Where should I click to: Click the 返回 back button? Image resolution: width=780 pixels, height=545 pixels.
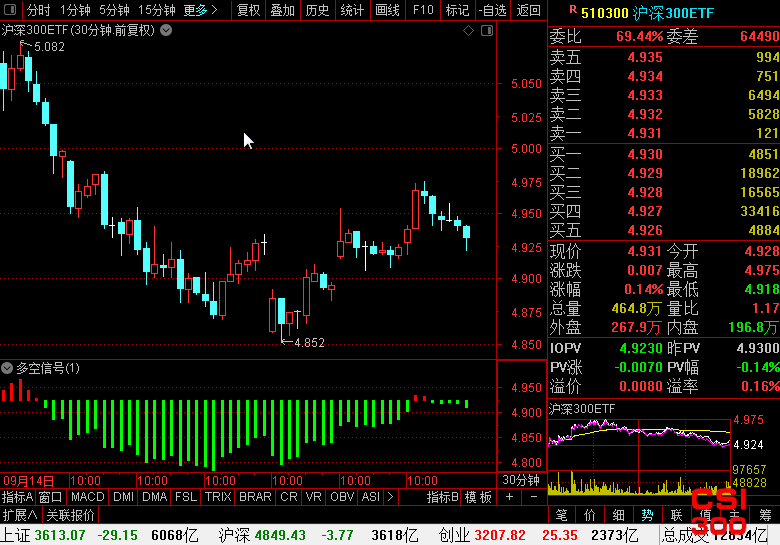[528, 10]
